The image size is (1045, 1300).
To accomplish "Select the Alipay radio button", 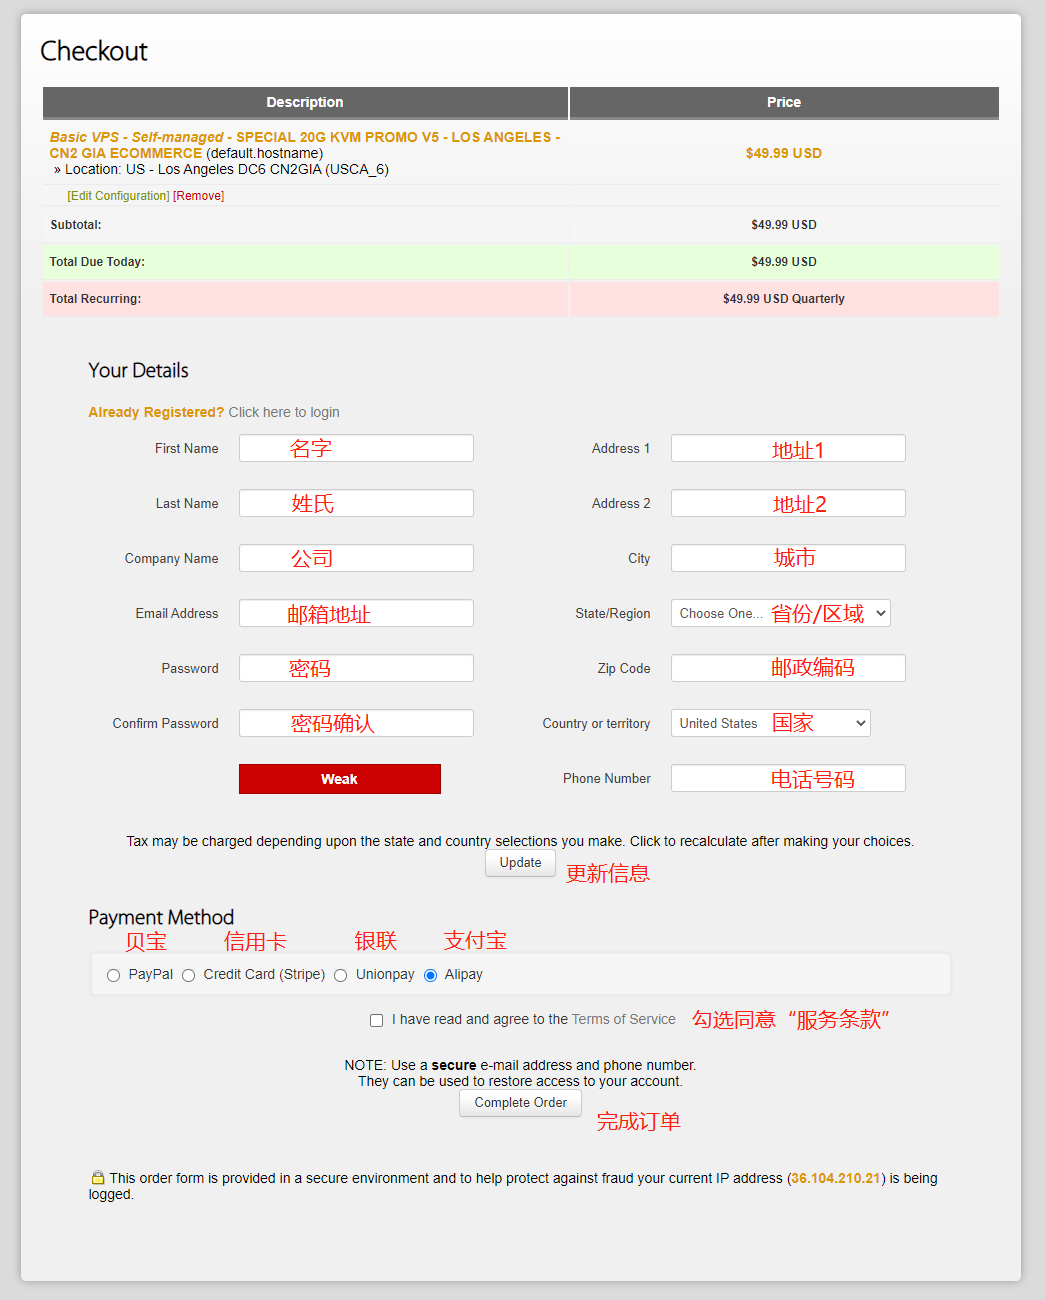I will click(x=431, y=975).
